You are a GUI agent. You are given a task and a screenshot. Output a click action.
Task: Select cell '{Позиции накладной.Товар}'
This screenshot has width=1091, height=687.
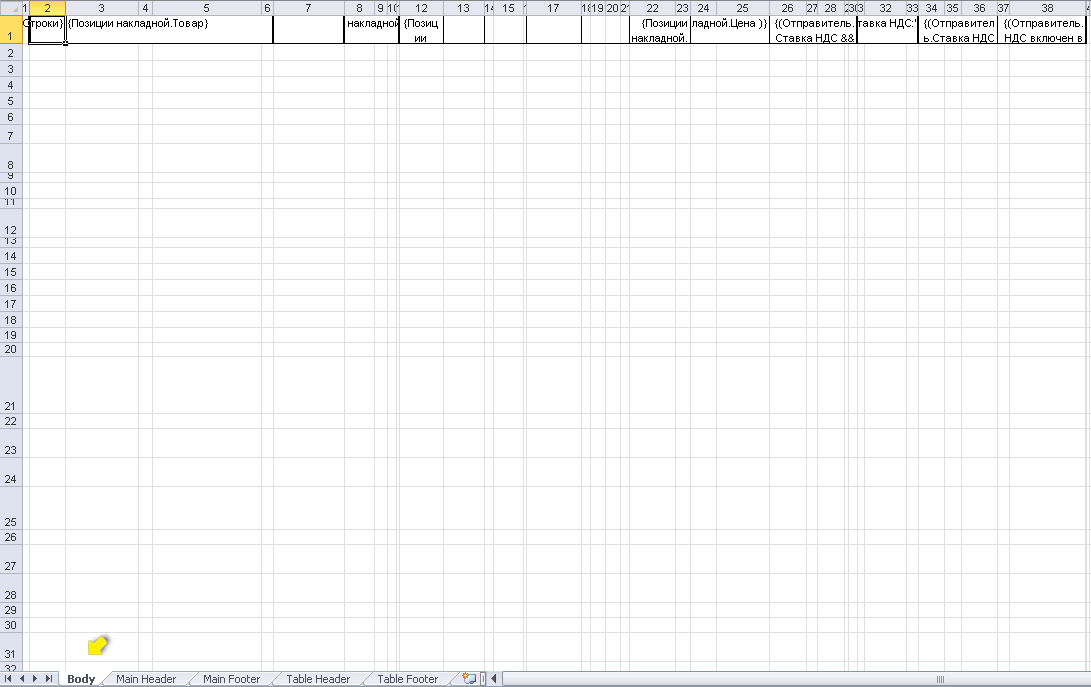click(169, 30)
